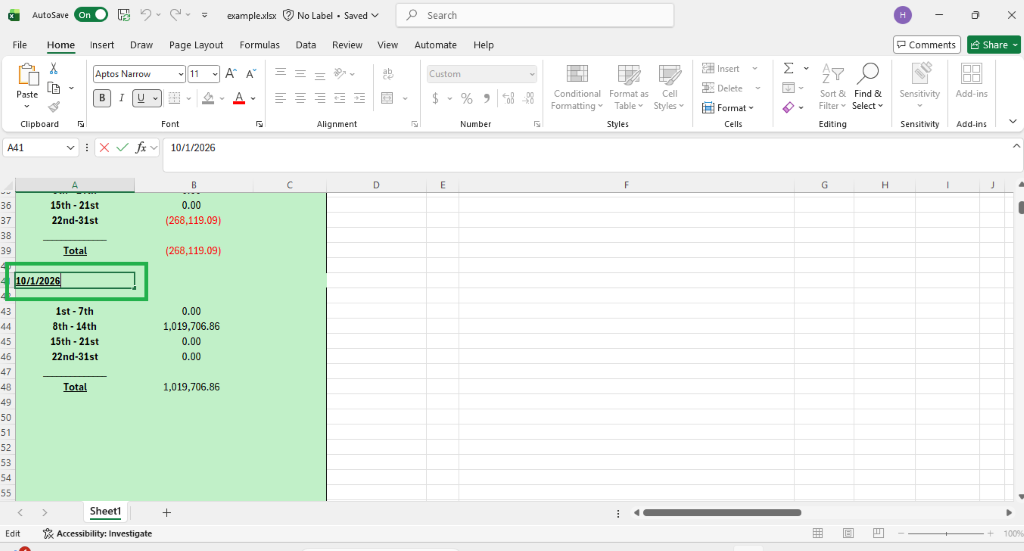Apply Percent Style format

click(466, 99)
